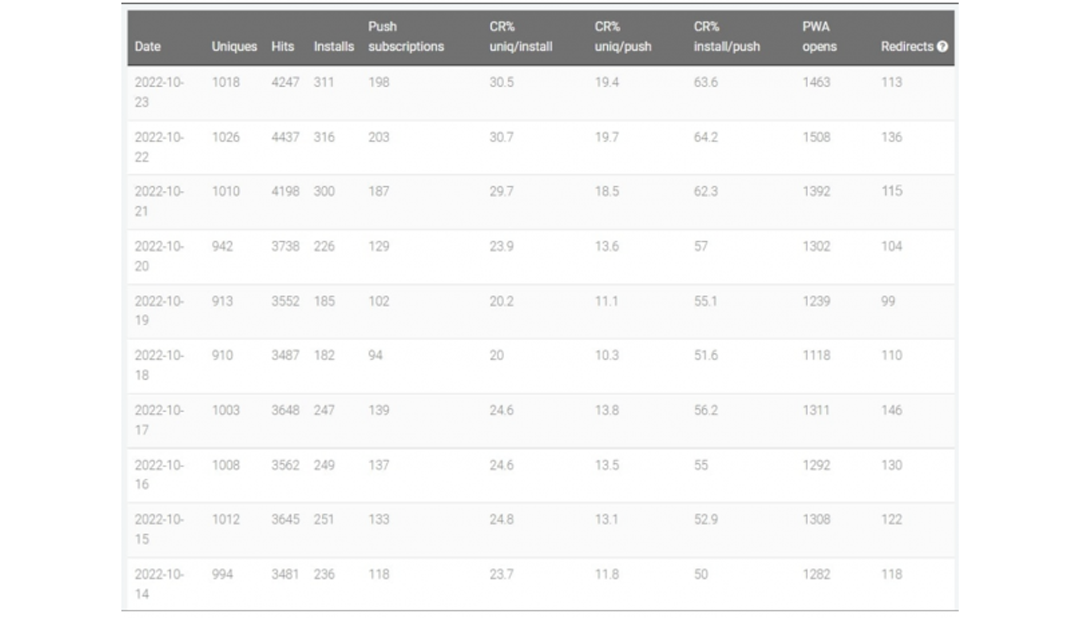Click the Redirects help question mark icon
Screen dimensions: 1080x618
click(942, 47)
